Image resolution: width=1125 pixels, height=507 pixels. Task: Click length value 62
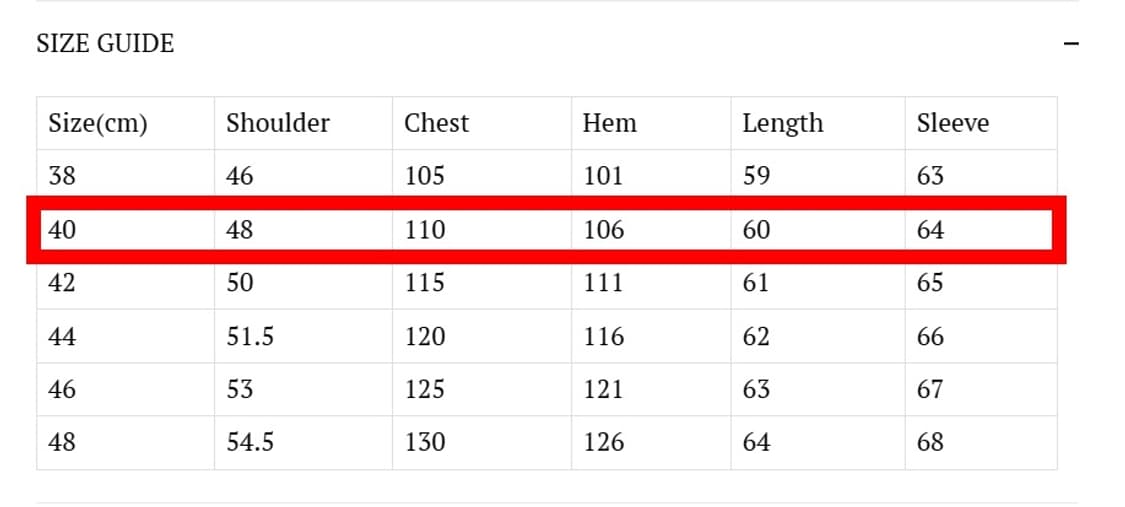756,337
